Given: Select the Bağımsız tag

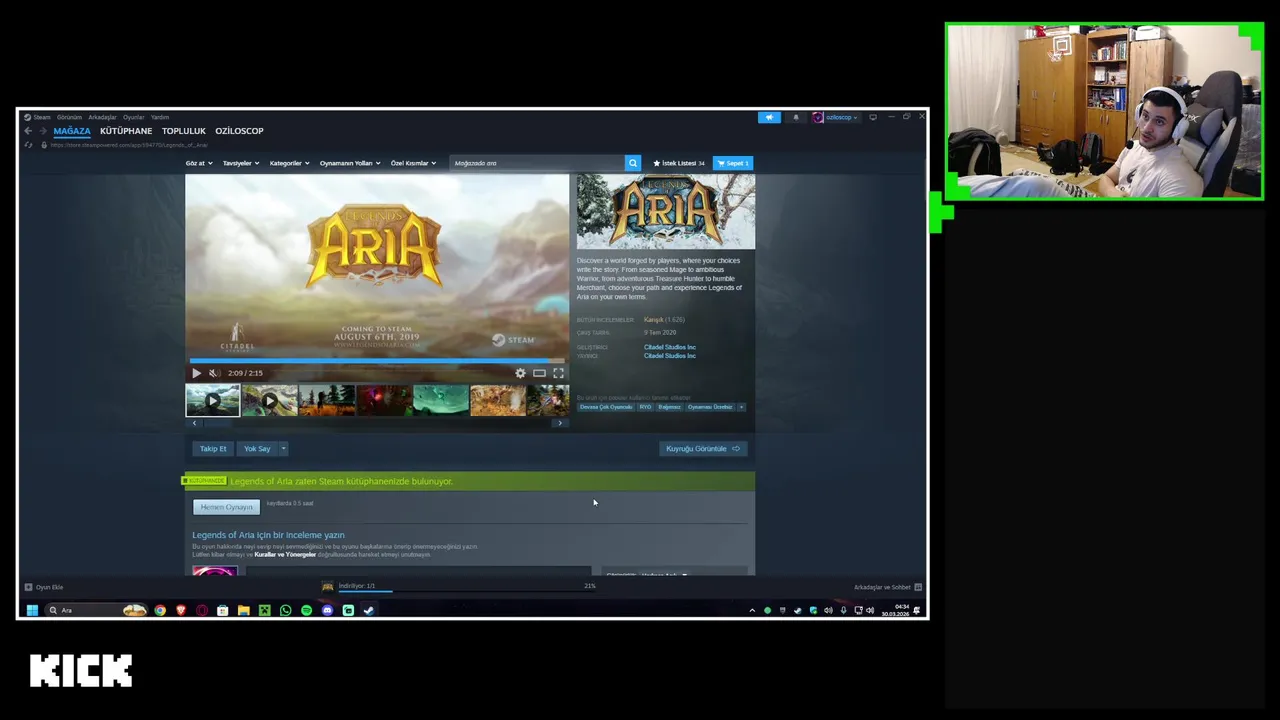Looking at the screenshot, I should [670, 407].
